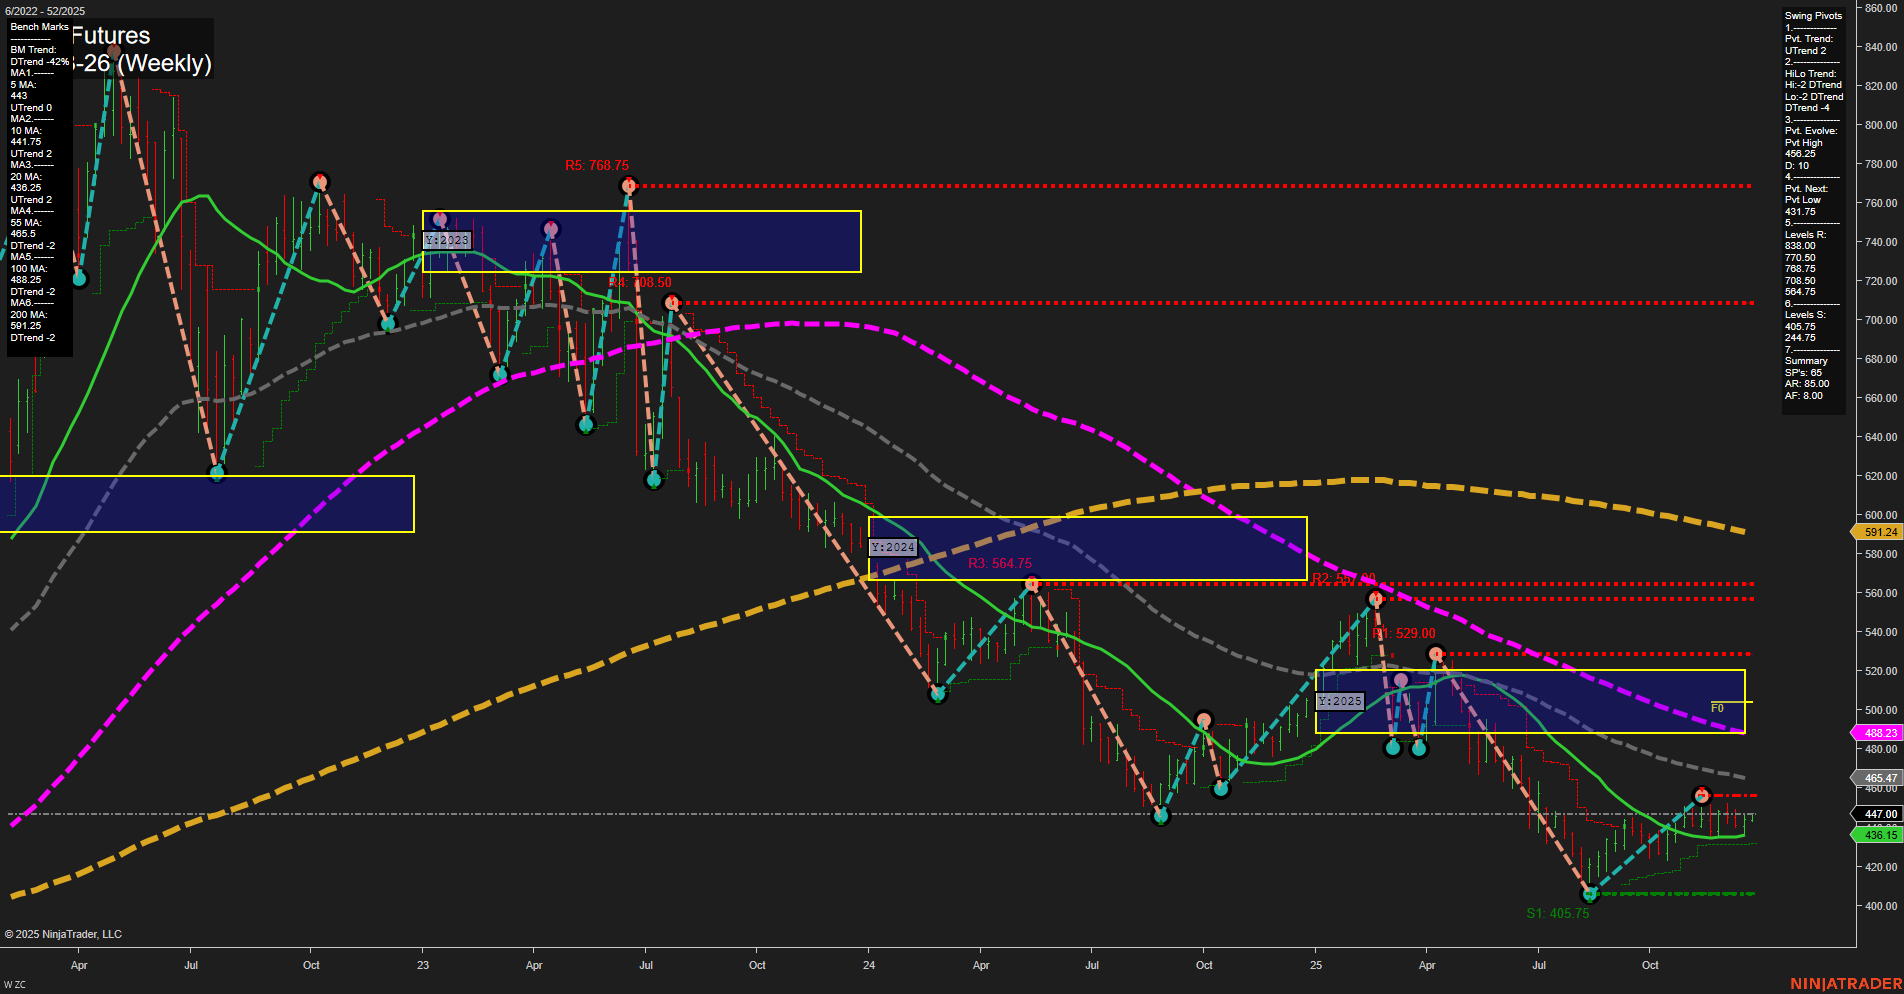Click the teal swing low marker near S1 405.75
1904x994 pixels.
point(1591,895)
